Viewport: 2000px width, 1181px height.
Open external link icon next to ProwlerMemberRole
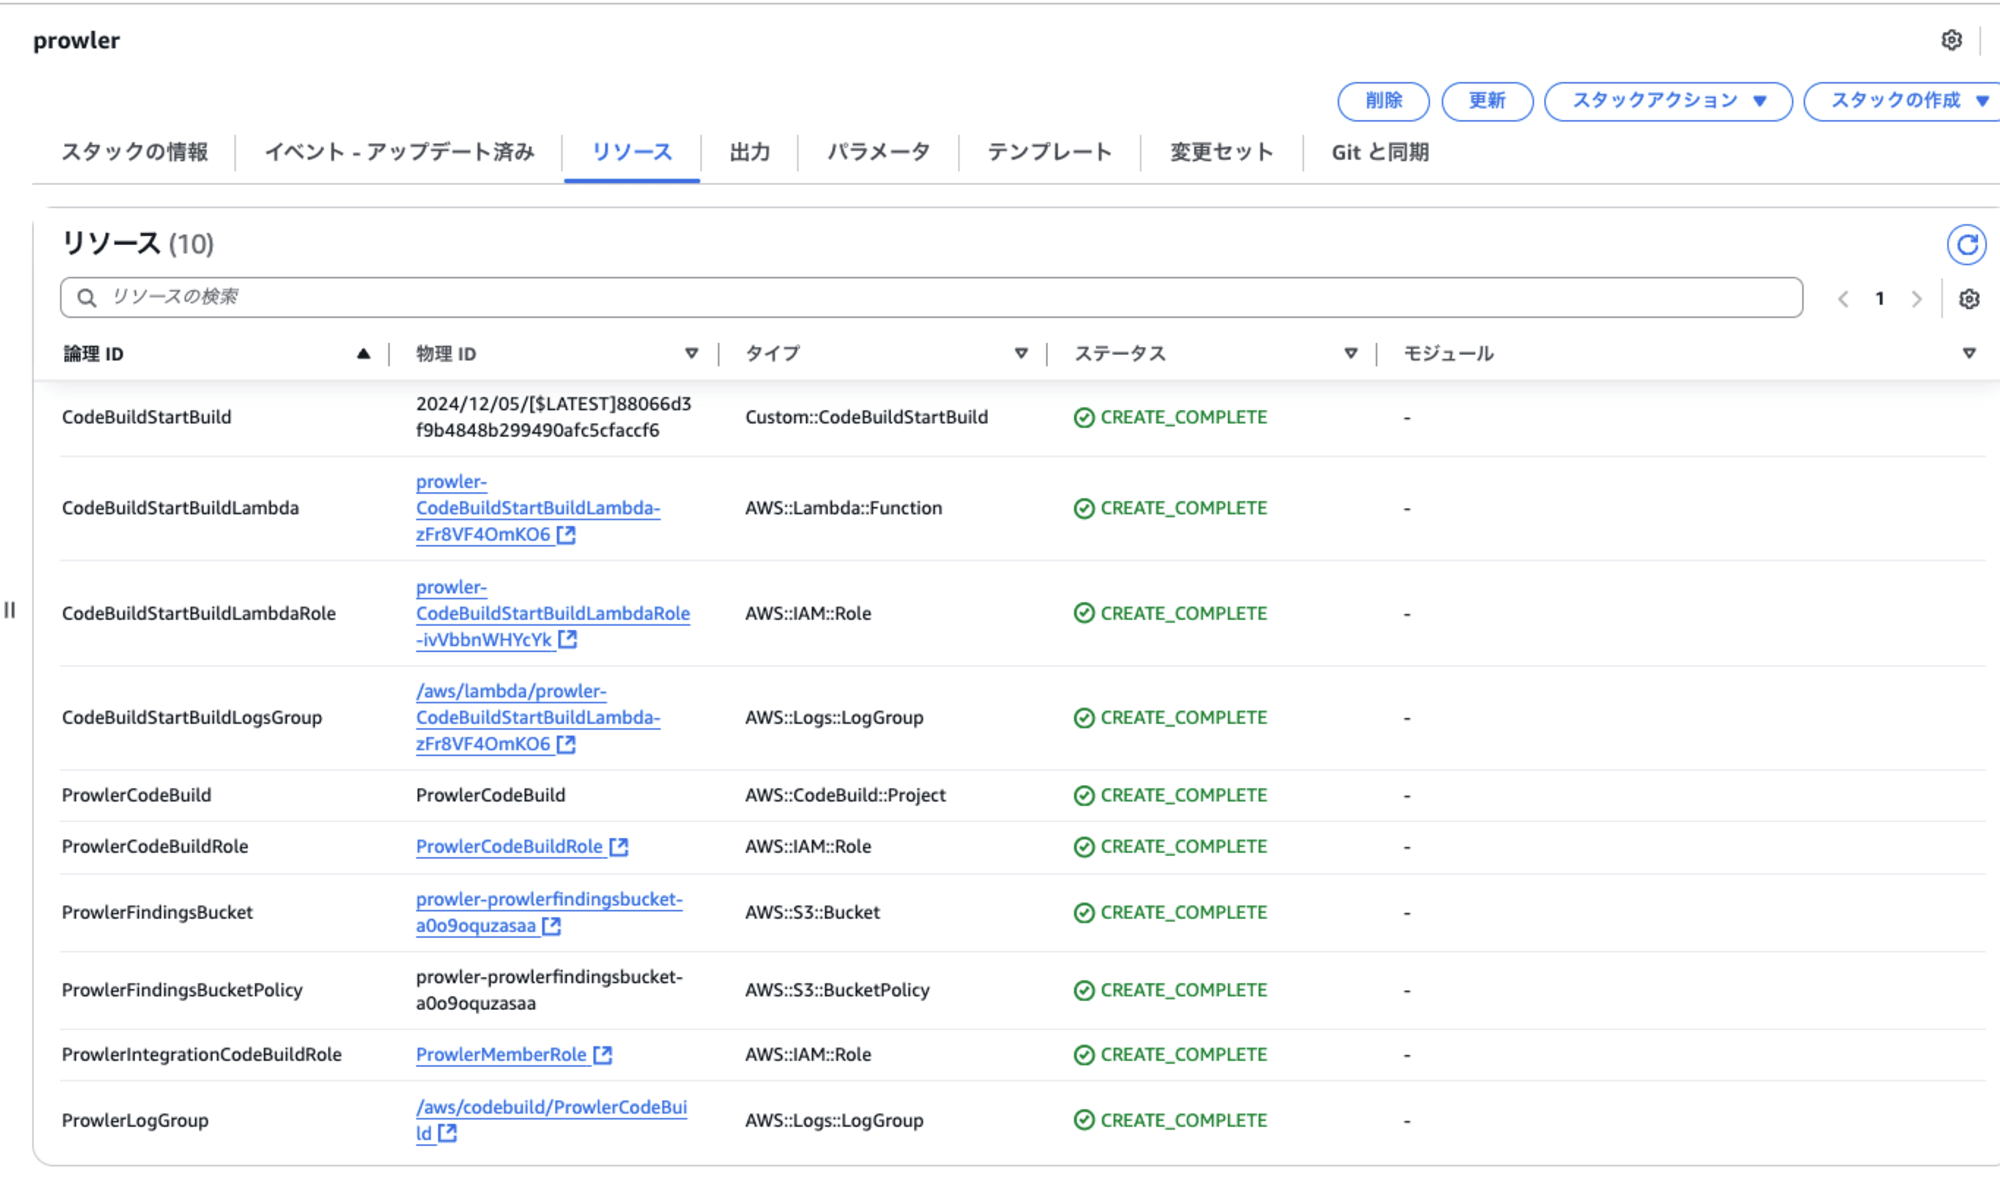tap(602, 1055)
